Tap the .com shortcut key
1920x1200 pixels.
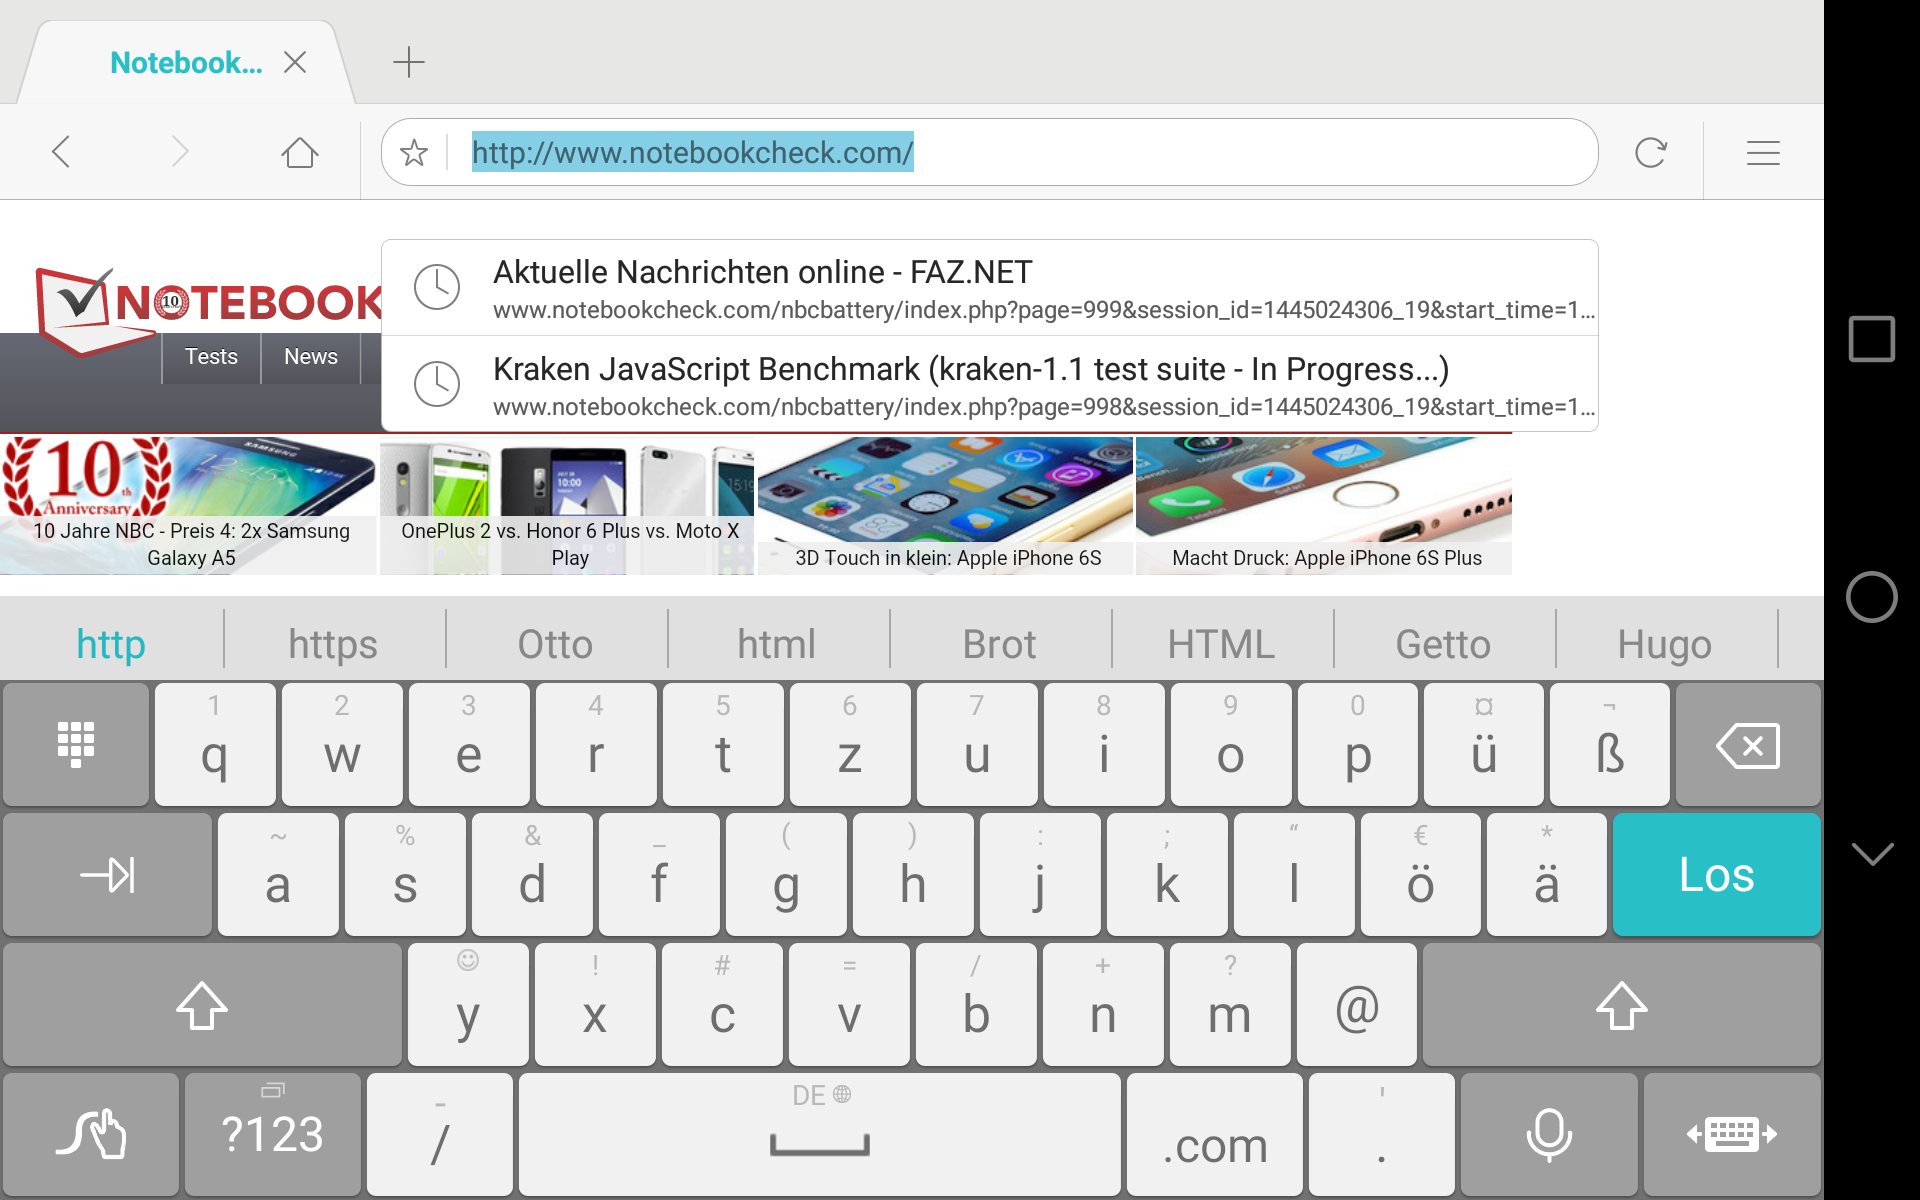1215,1134
